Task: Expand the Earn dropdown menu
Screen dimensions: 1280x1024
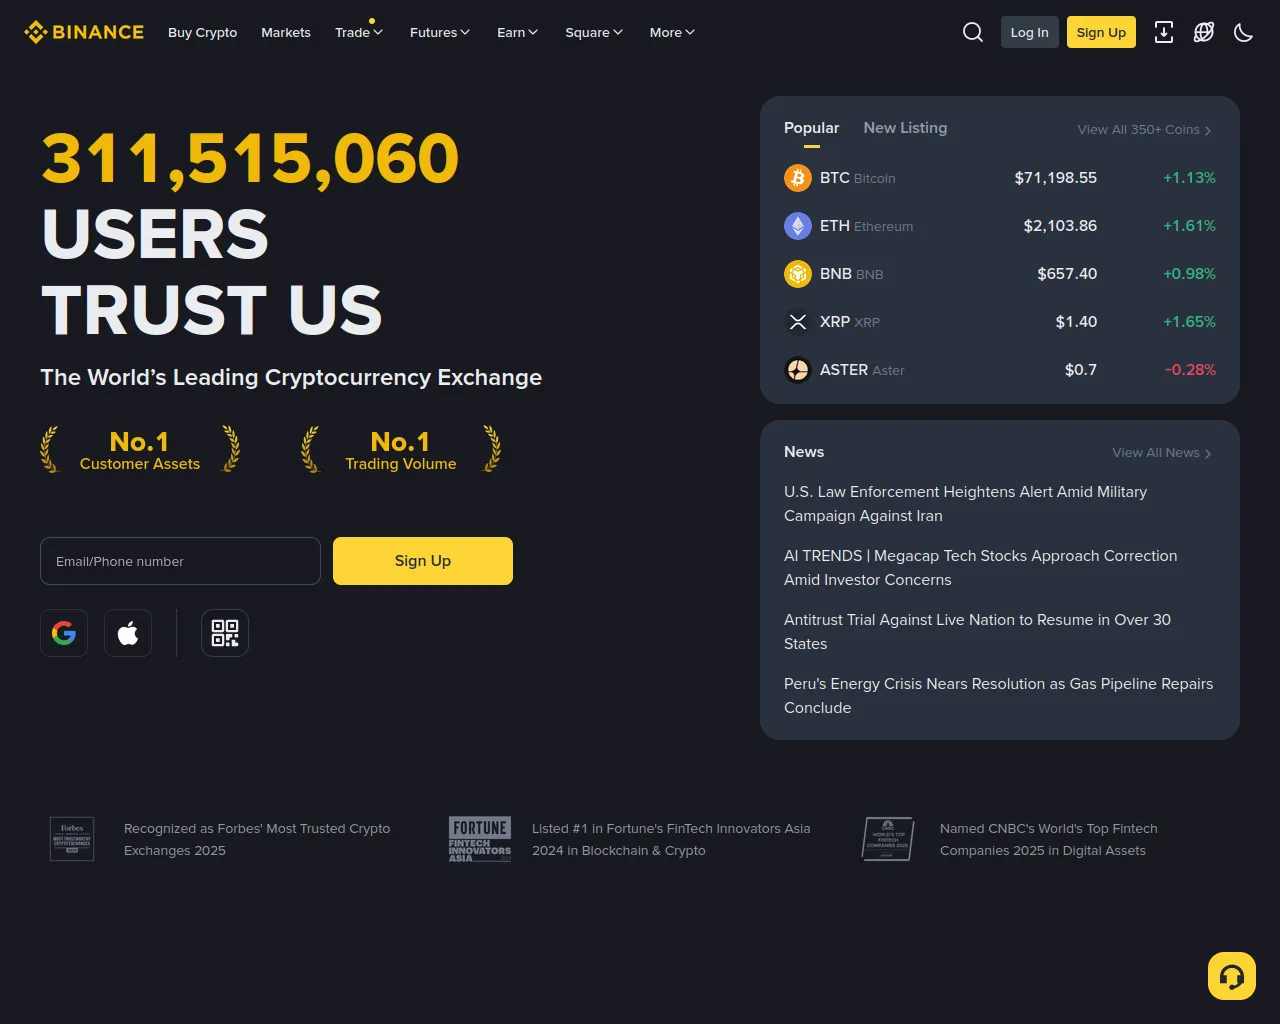Action: pos(518,32)
